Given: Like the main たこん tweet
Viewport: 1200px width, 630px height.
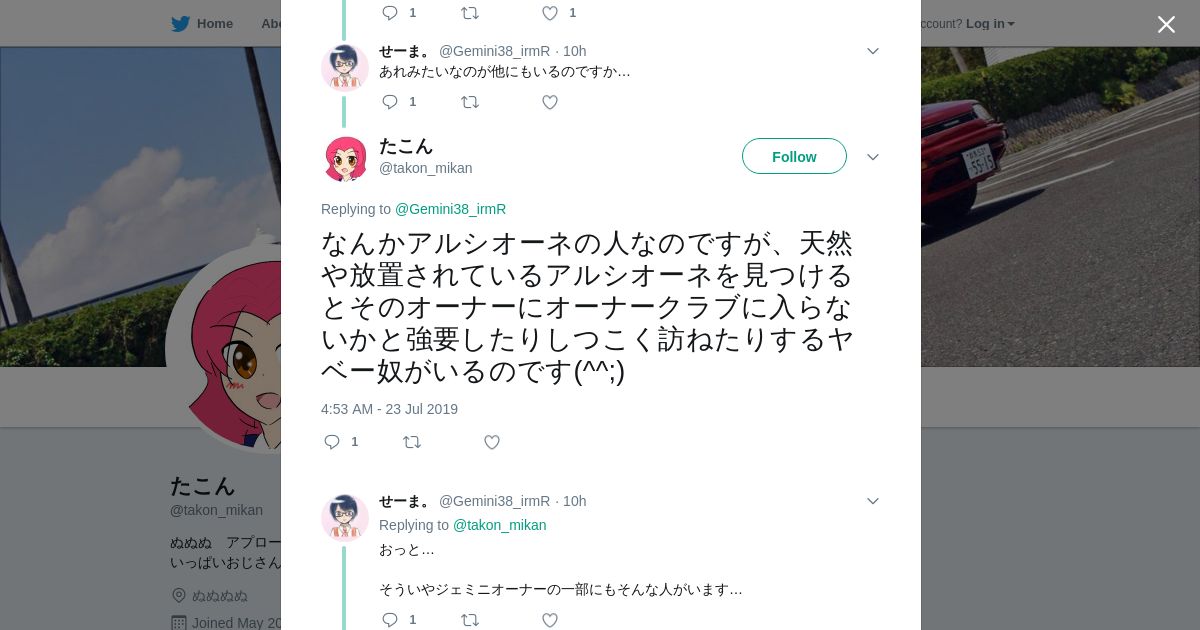Looking at the screenshot, I should (x=492, y=442).
